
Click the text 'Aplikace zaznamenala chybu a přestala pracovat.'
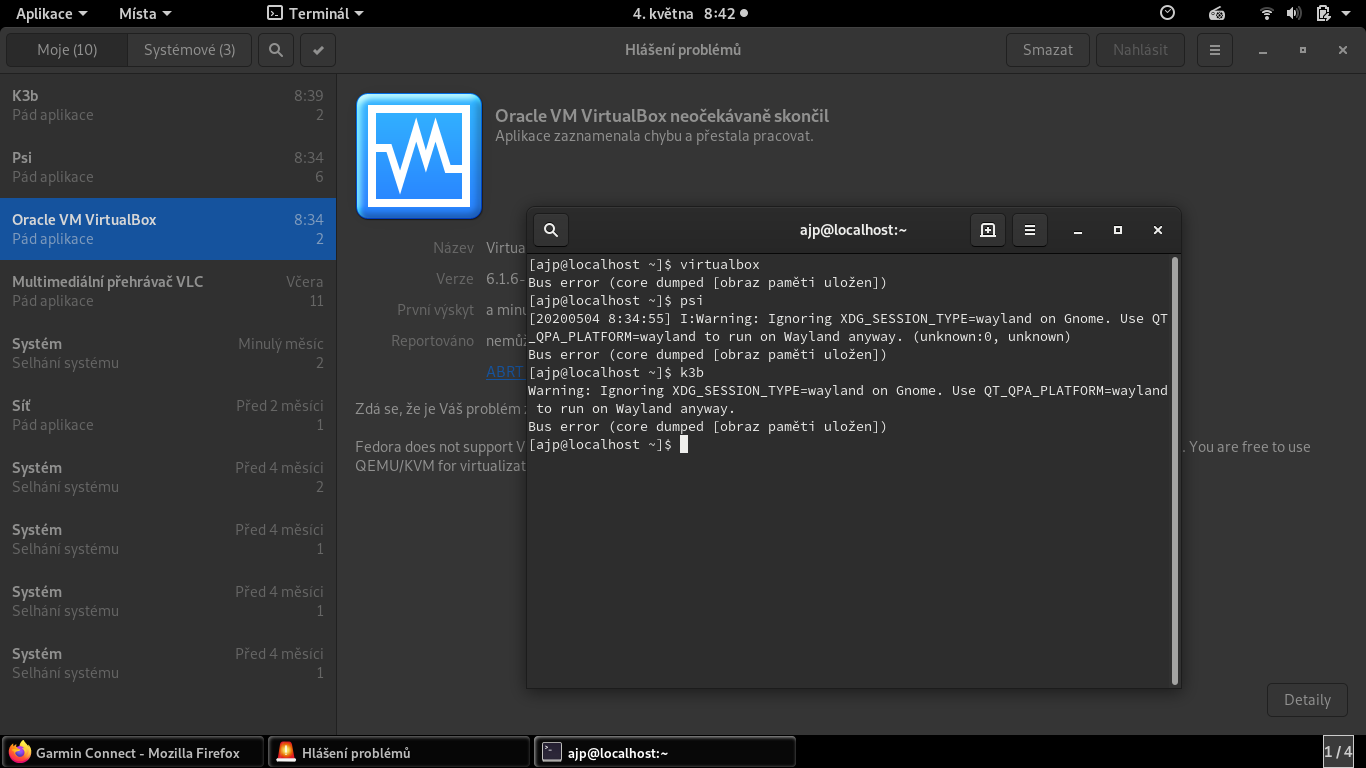[654, 136]
